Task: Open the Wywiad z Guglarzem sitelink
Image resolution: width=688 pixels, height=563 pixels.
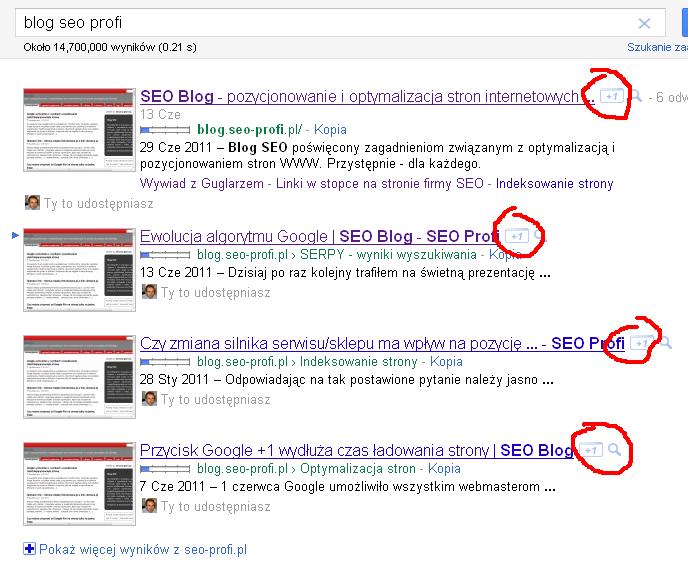Action: click(x=202, y=183)
